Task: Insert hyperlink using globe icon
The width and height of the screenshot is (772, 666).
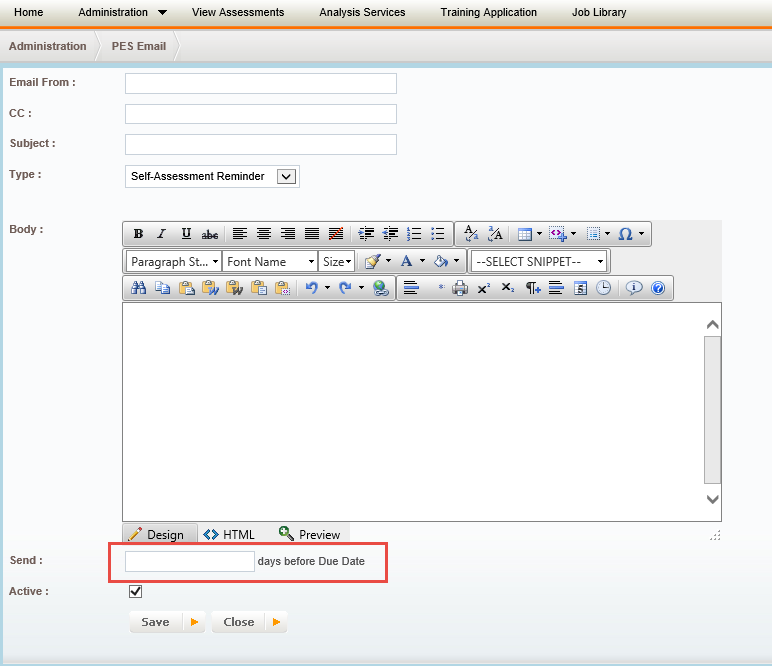Action: pos(380,288)
